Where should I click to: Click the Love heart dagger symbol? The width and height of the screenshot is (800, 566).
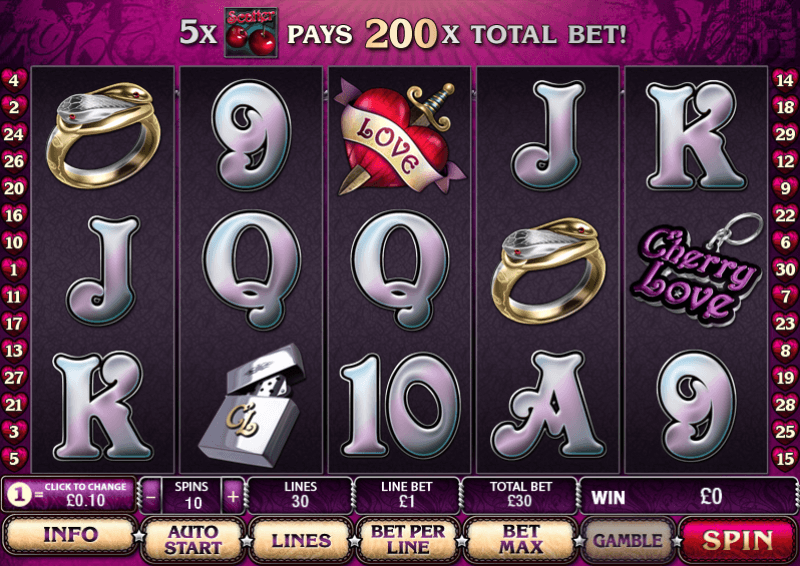click(x=399, y=138)
